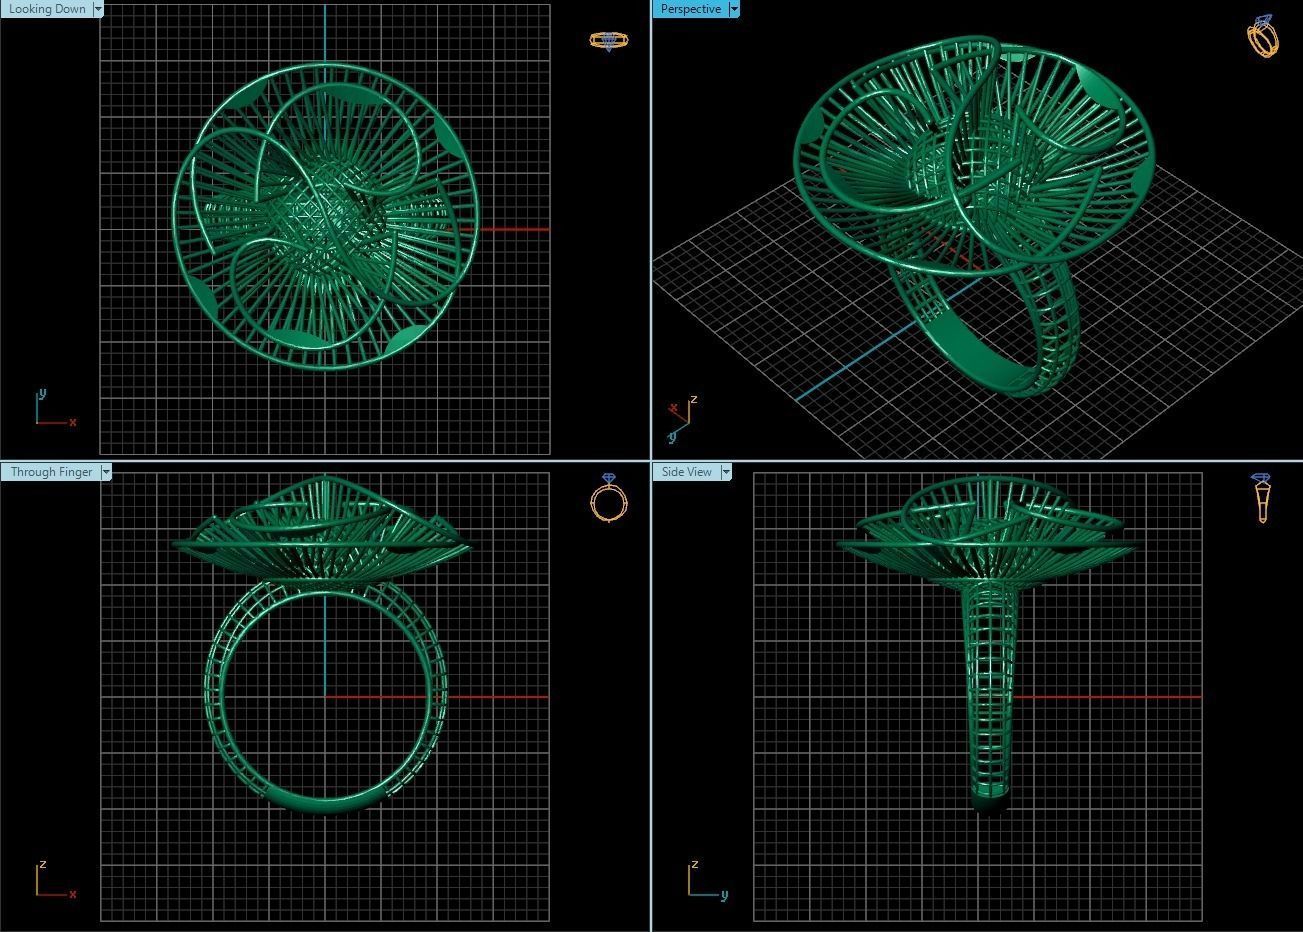1303x932 pixels.
Task: Click the Perspective viewport label
Action: coord(691,9)
